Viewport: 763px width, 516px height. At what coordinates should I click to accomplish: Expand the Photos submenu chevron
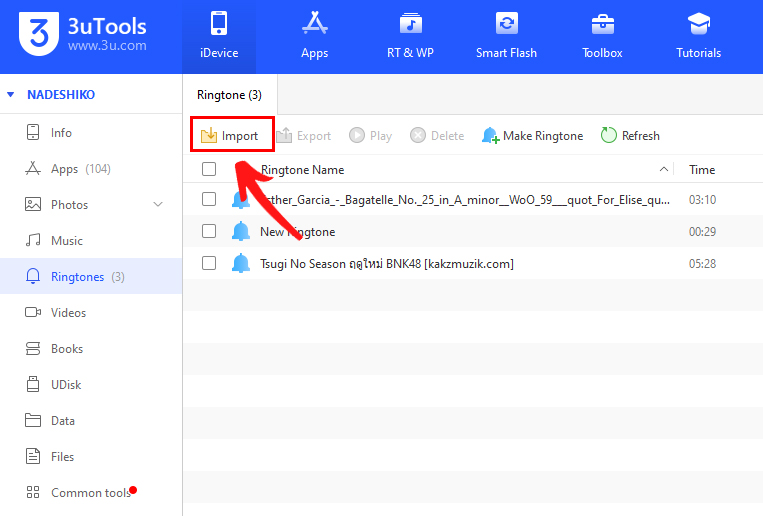click(x=158, y=204)
